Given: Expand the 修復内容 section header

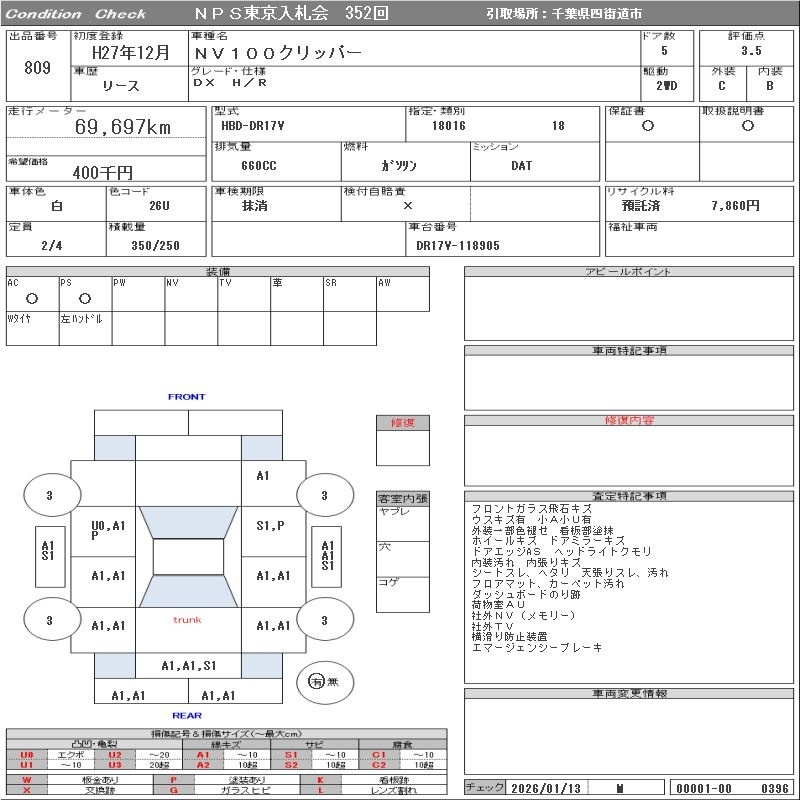Looking at the screenshot, I should click(x=630, y=421).
